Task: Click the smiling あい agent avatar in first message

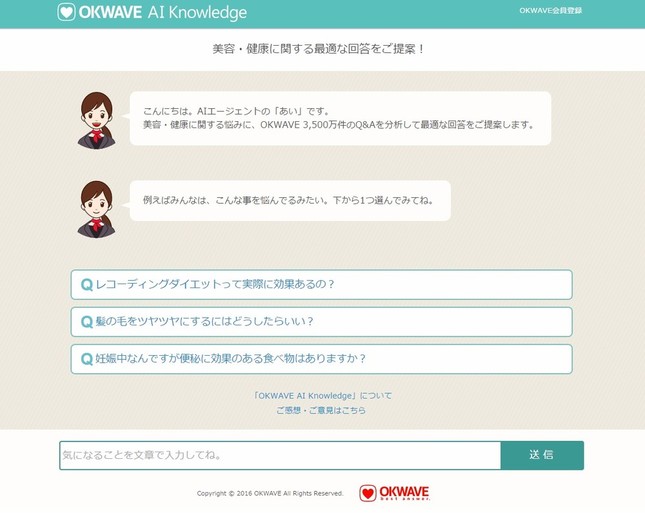Action: [x=97, y=120]
